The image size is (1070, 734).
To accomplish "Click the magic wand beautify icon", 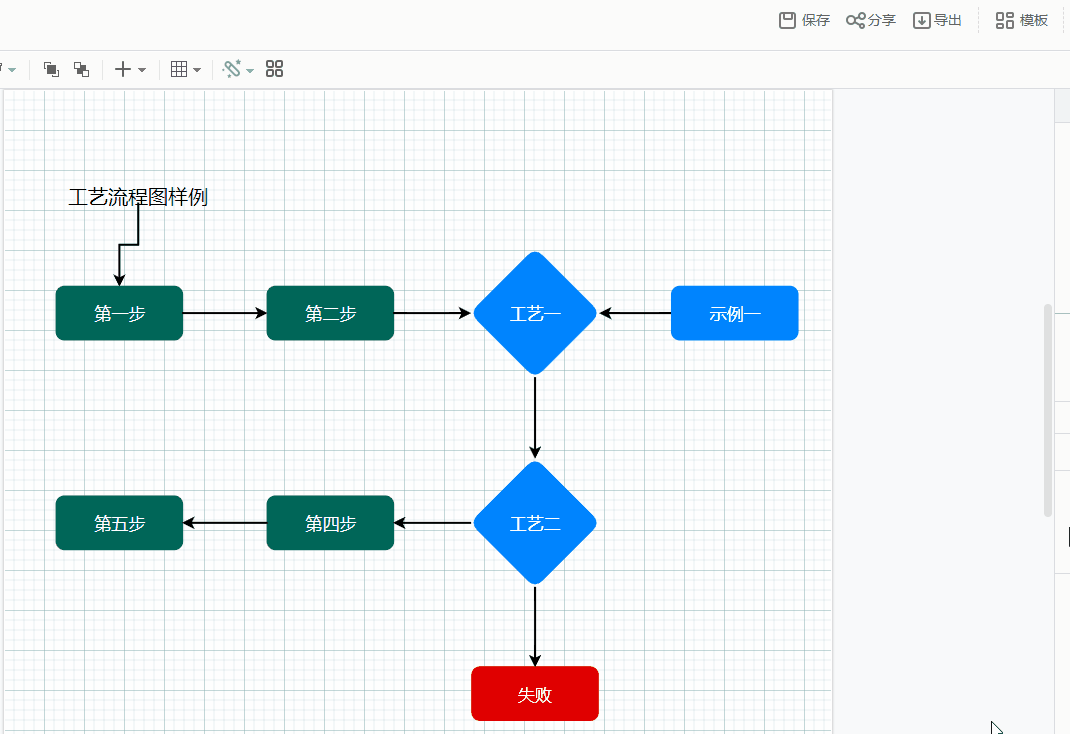I will pos(232,69).
